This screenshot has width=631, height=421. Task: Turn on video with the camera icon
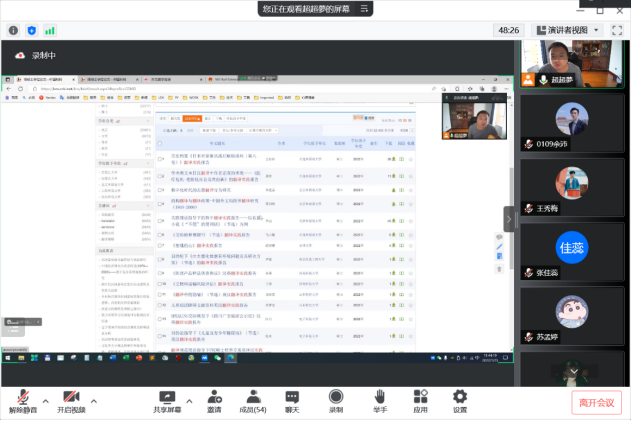71,397
